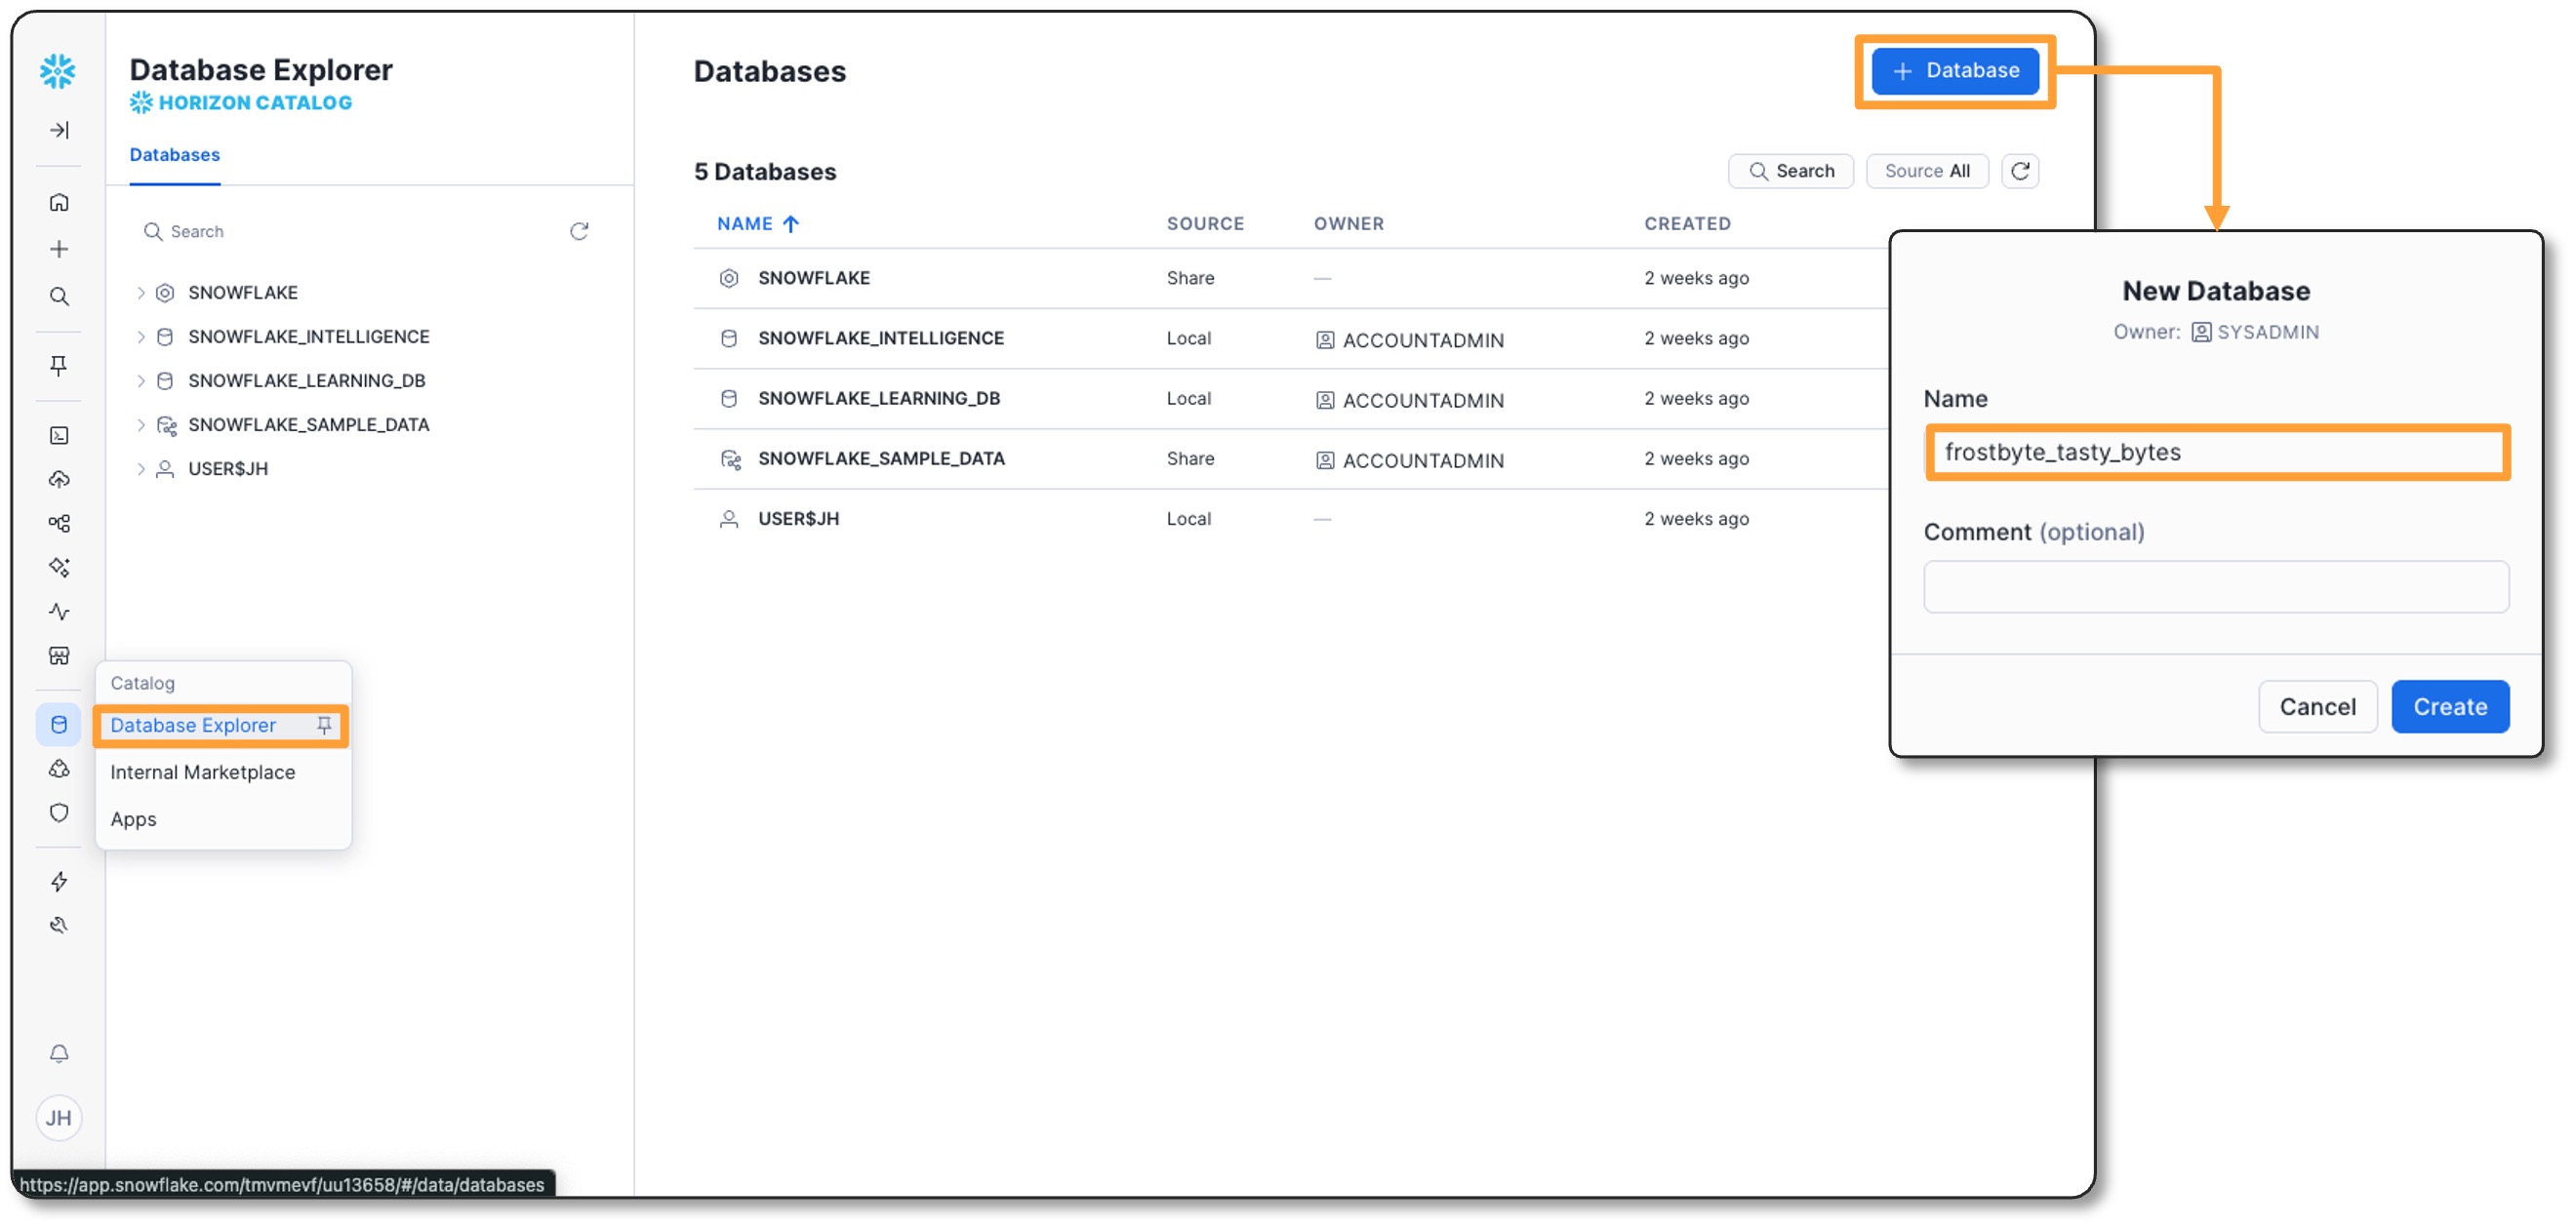Open the Source All filter dropdown

(x=1926, y=171)
